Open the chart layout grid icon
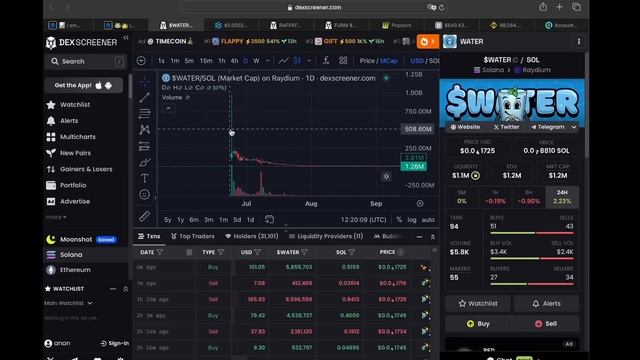 [343, 61]
